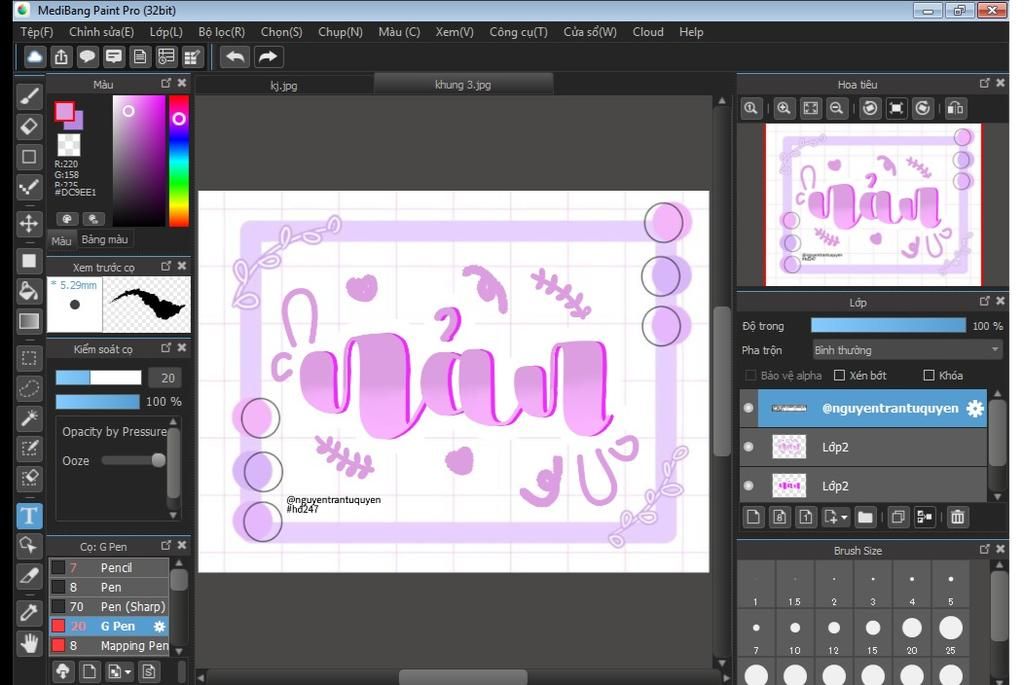Select the Text tool
Image resolution: width=1024 pixels, height=685 pixels.
[x=29, y=515]
